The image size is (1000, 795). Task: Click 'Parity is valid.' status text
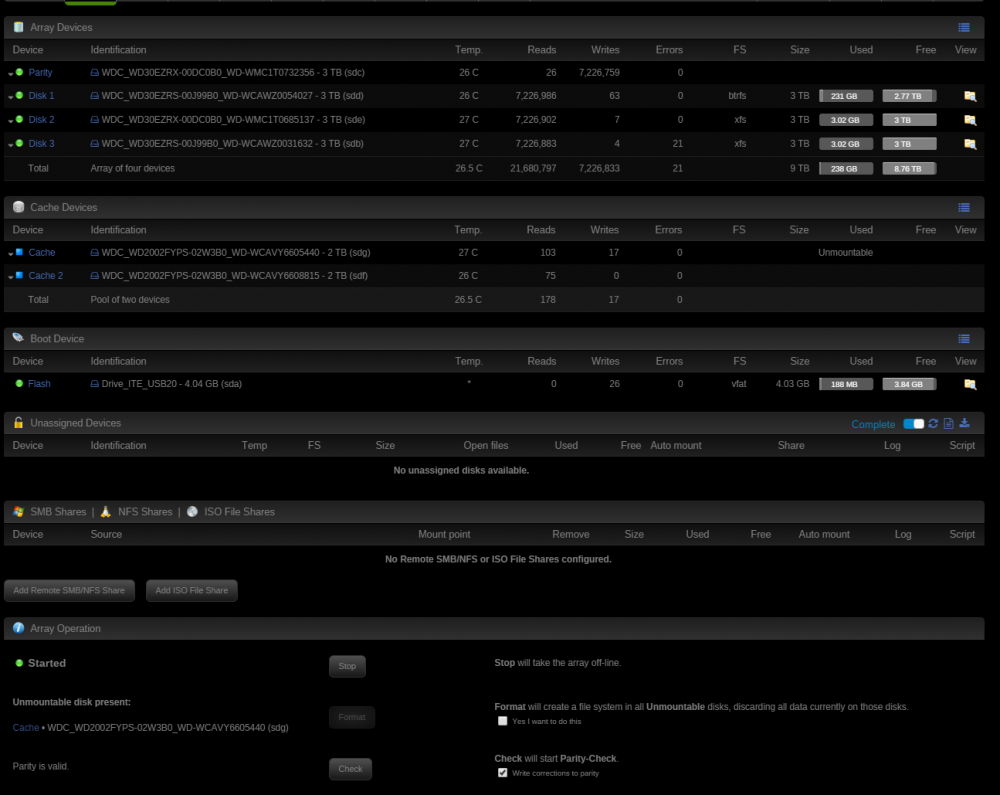(41, 766)
